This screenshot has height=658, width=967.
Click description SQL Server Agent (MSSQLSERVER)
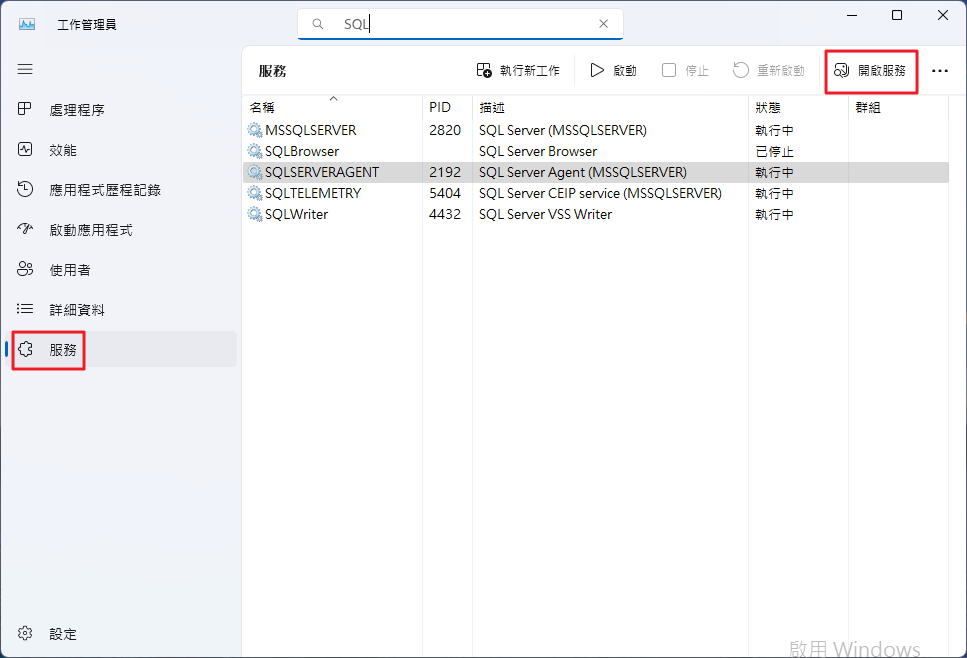583,172
